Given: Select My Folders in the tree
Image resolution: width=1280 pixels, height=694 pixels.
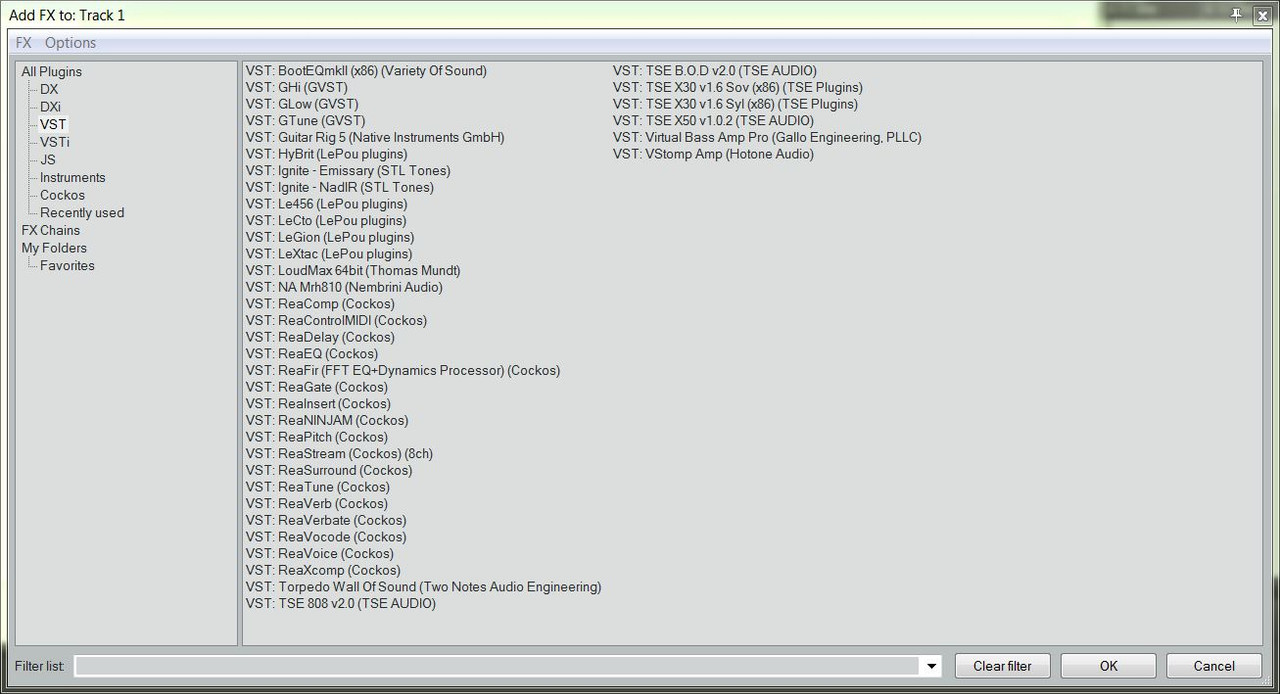Looking at the screenshot, I should click(54, 248).
